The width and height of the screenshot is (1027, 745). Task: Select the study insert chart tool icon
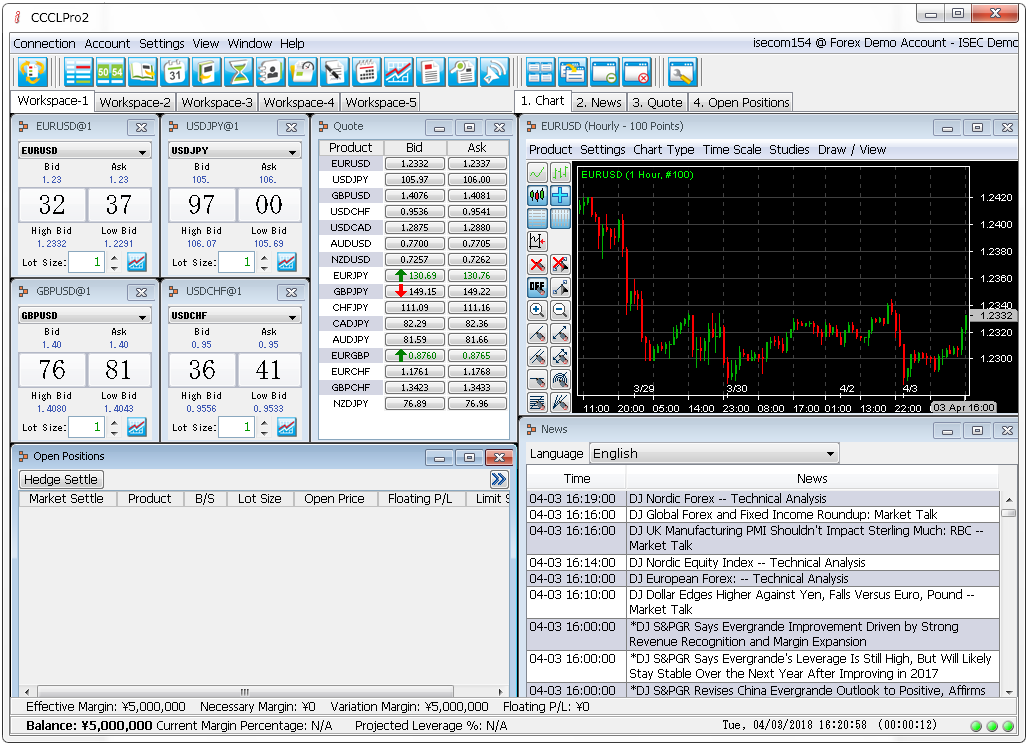click(537, 241)
